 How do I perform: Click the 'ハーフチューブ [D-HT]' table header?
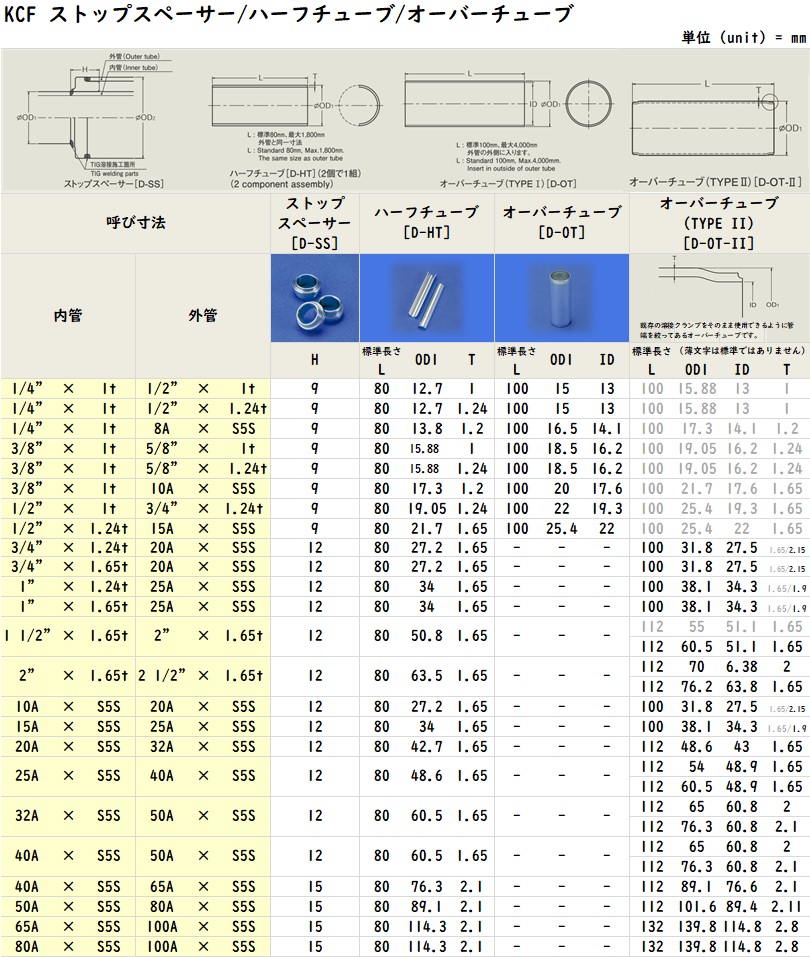coord(427,222)
